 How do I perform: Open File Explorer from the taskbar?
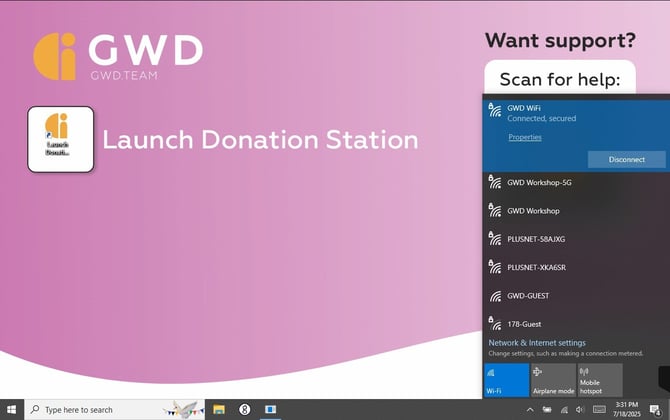click(x=218, y=410)
